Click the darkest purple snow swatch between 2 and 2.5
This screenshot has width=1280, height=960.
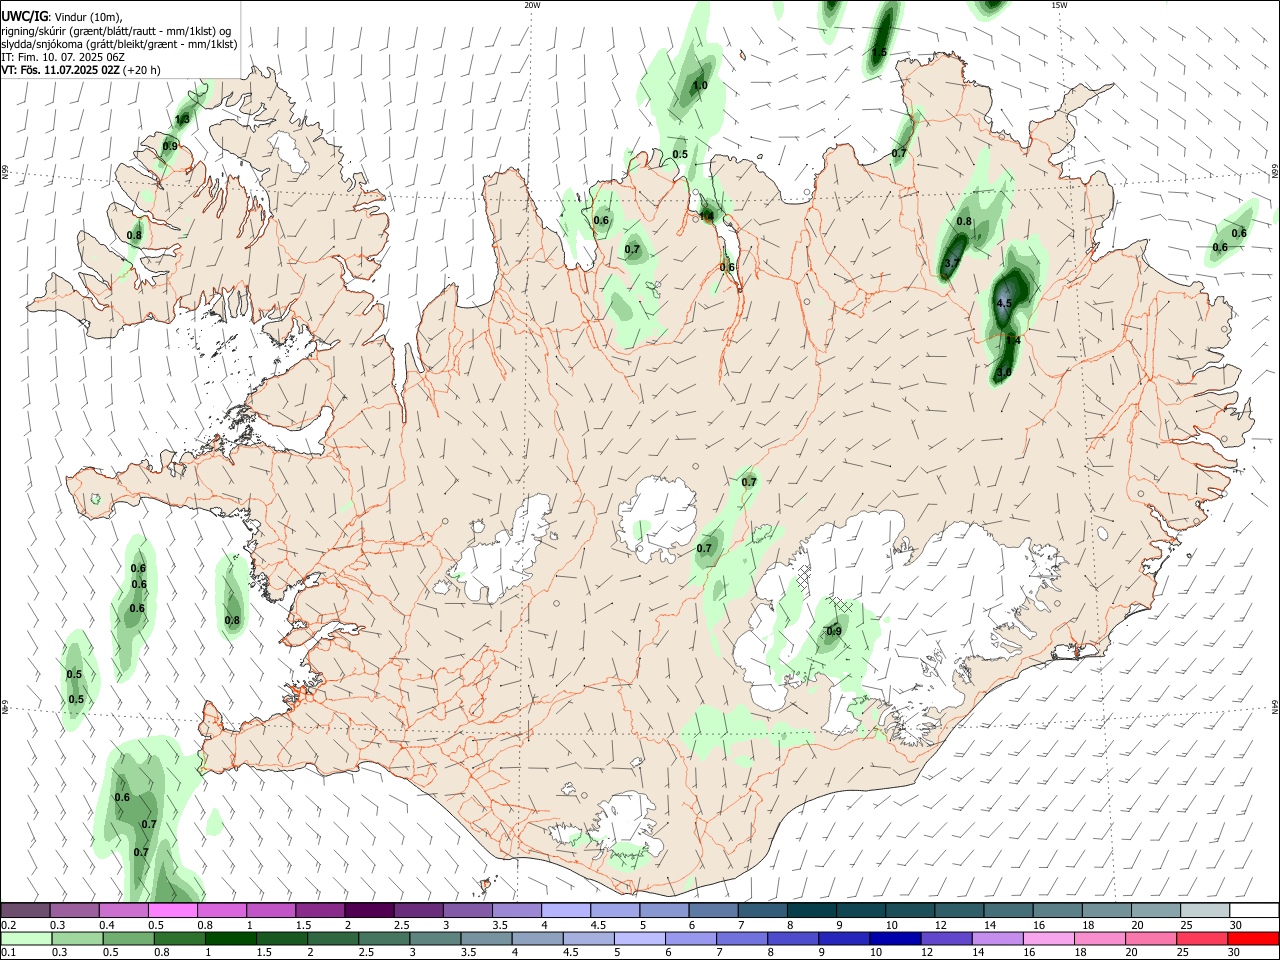369,910
